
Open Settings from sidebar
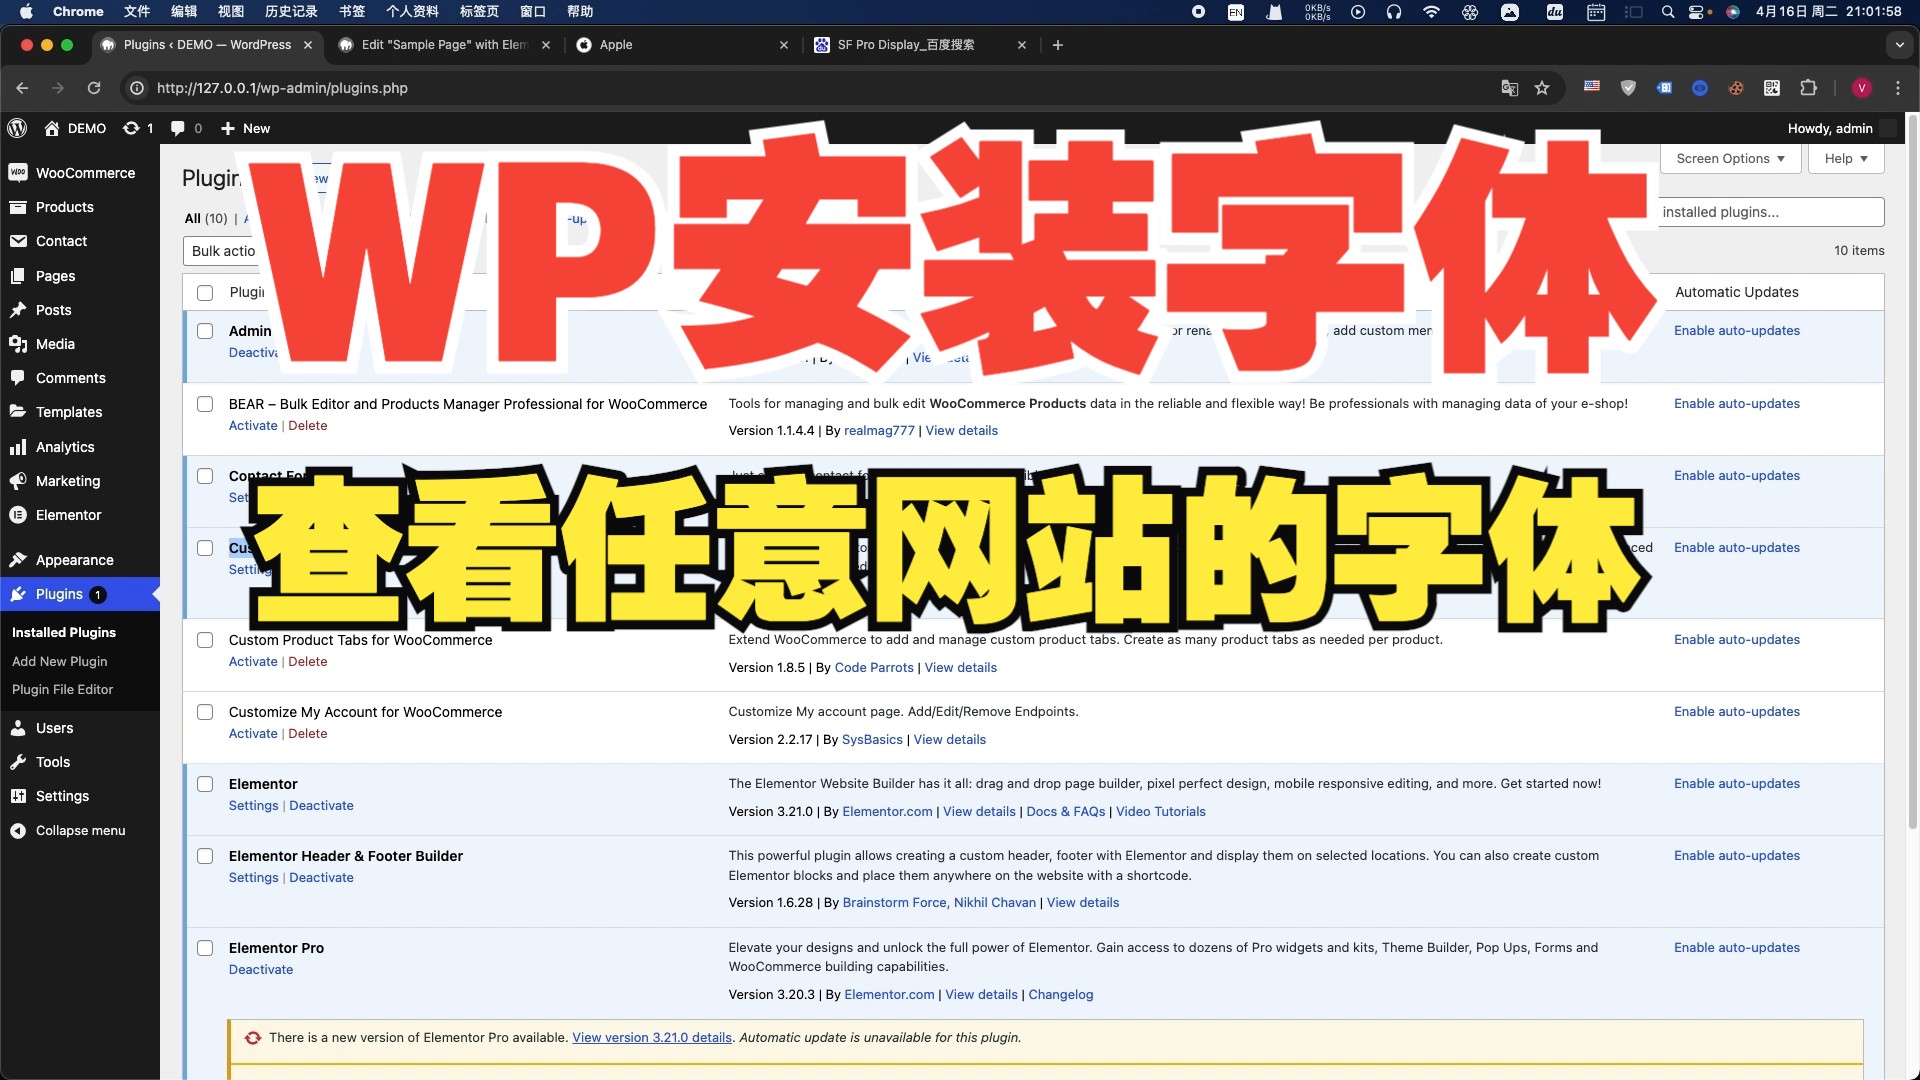click(62, 796)
